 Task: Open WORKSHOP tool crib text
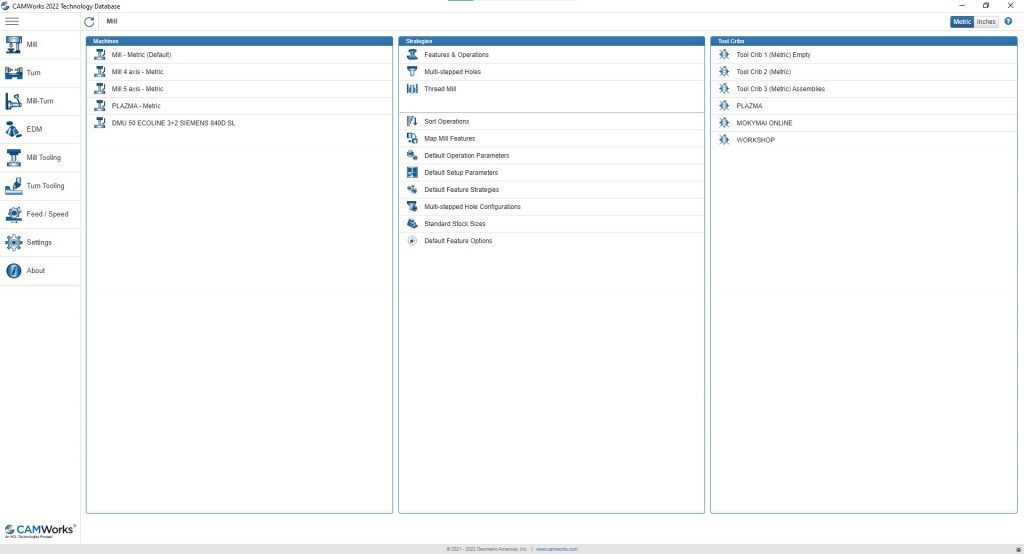click(756, 140)
